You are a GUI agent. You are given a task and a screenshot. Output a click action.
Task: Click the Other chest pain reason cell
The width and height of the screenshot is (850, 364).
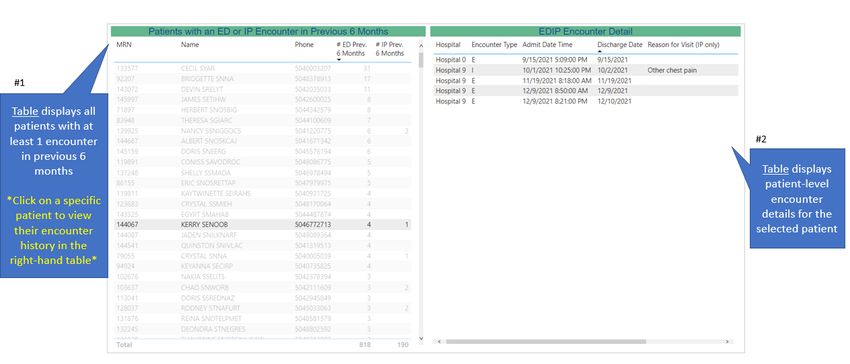(672, 70)
